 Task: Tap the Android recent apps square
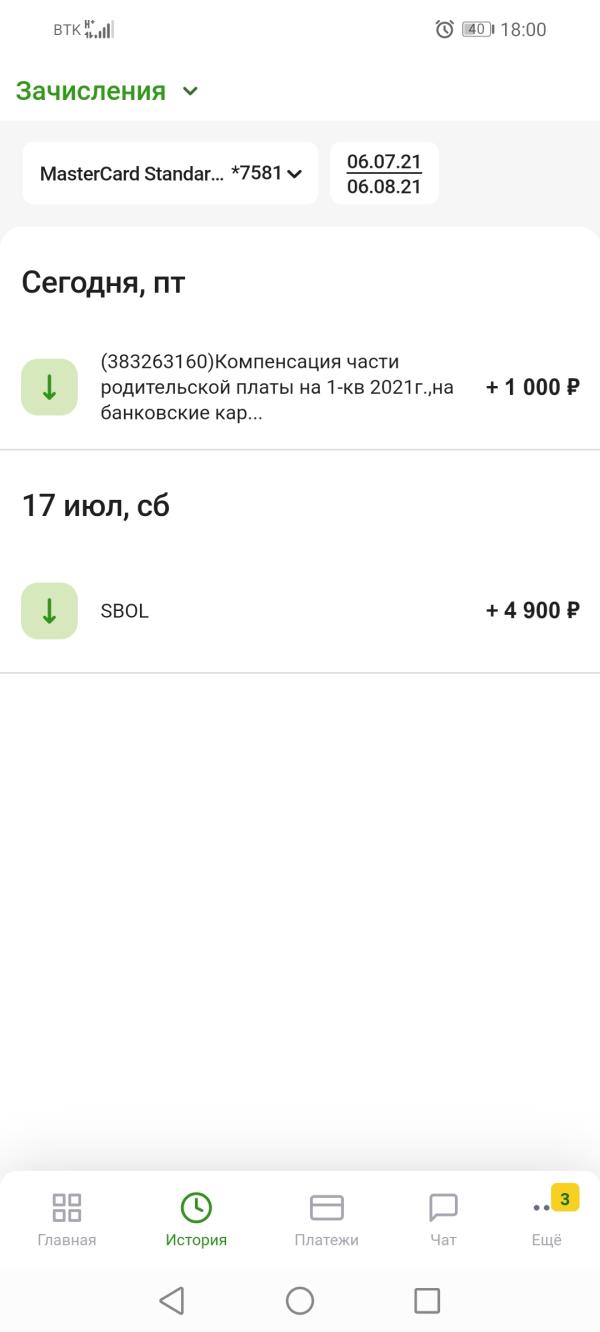coord(427,1300)
